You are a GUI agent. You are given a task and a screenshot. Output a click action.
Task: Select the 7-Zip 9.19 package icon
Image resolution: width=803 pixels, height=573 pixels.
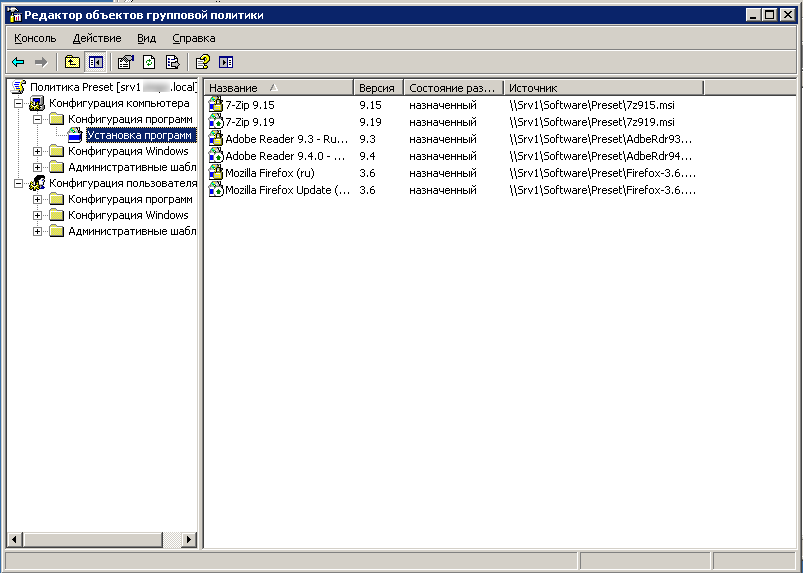tap(215, 122)
